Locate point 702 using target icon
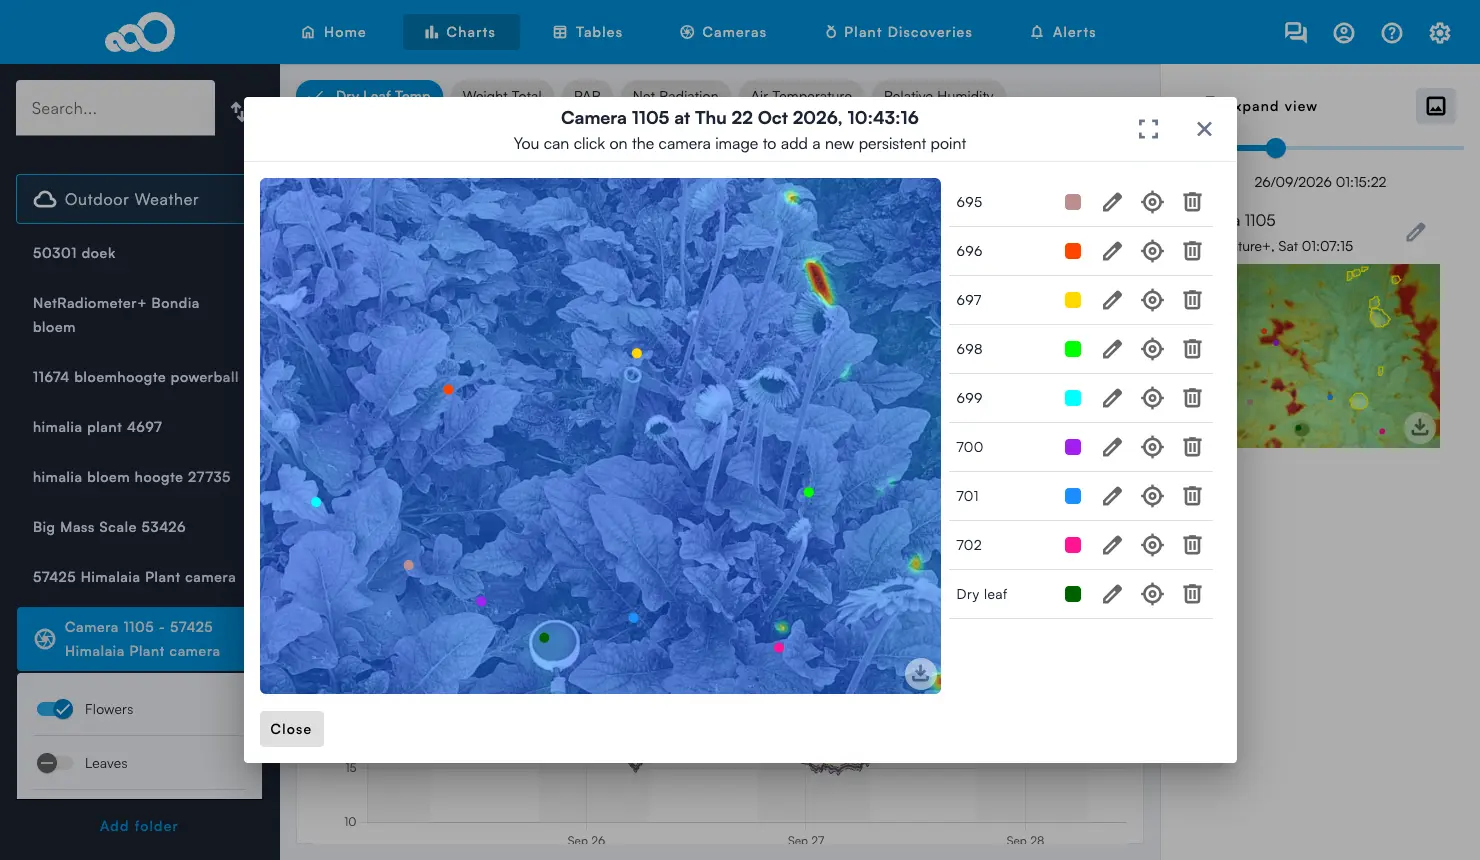 pyautogui.click(x=1152, y=545)
